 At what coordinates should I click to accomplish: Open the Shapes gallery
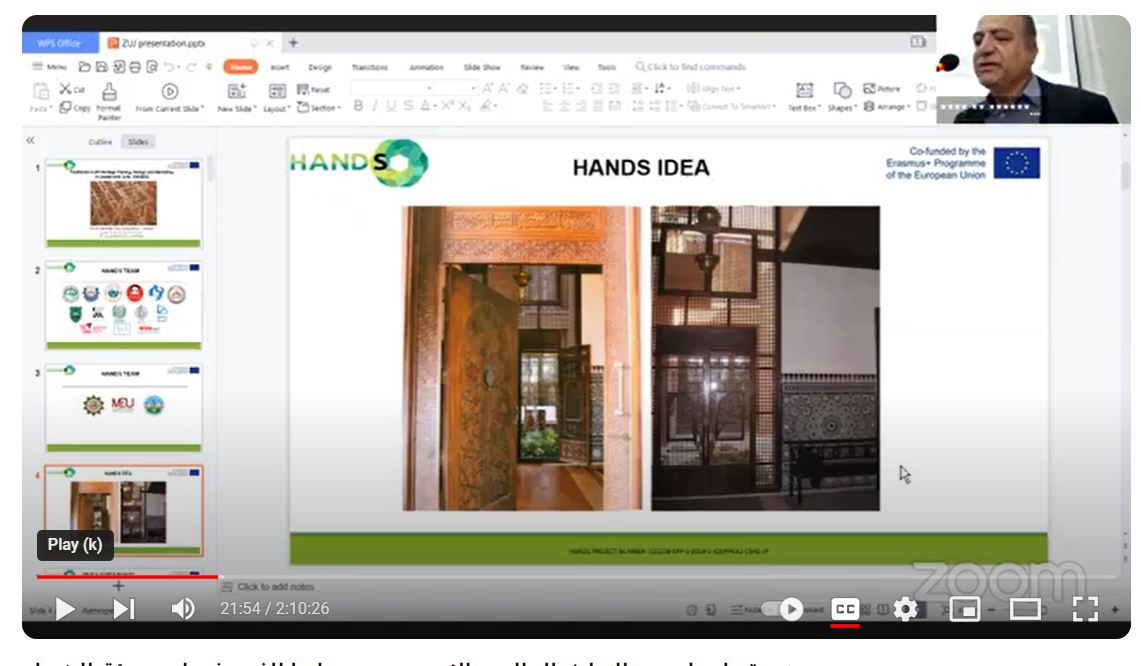click(842, 97)
